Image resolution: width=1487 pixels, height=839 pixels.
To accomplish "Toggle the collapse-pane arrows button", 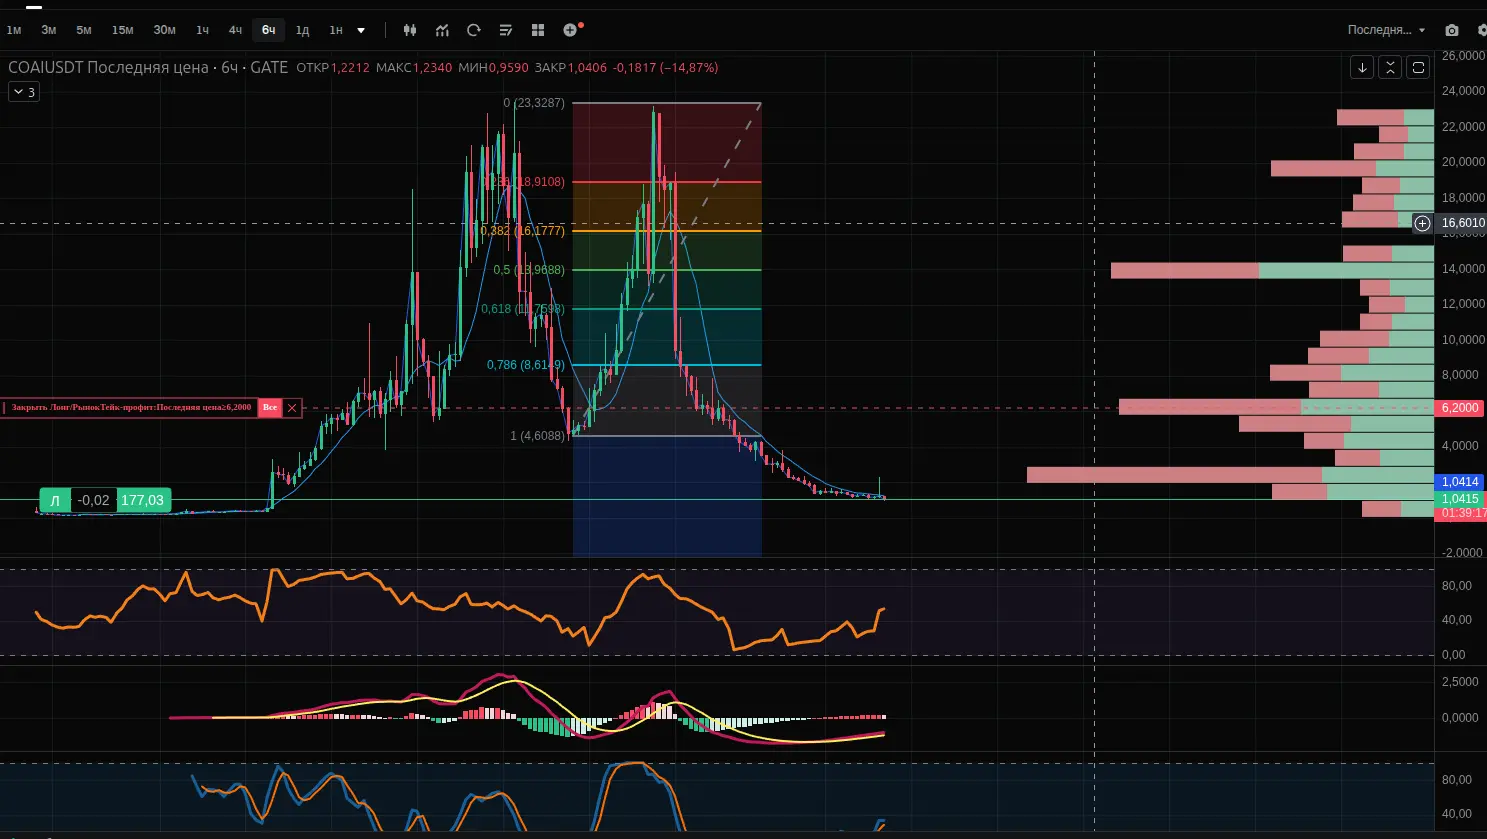I will (x=1390, y=67).
